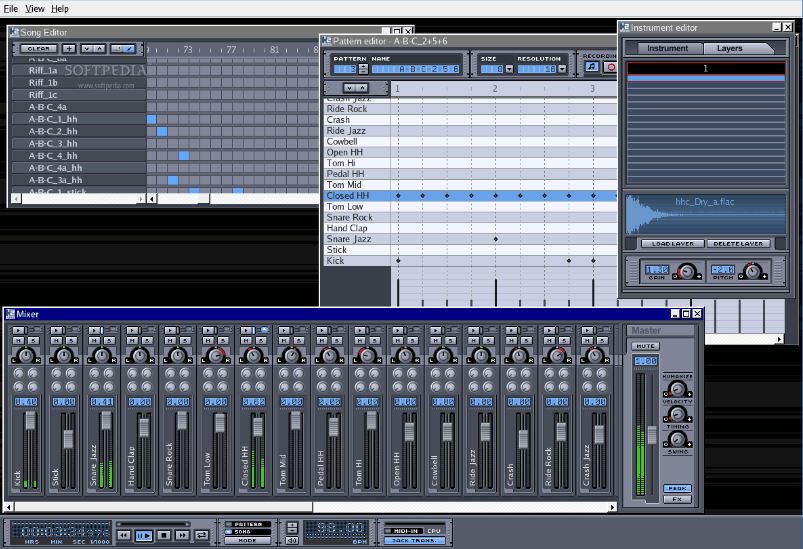Stop playback with the stop button
The image size is (803, 549).
point(163,535)
